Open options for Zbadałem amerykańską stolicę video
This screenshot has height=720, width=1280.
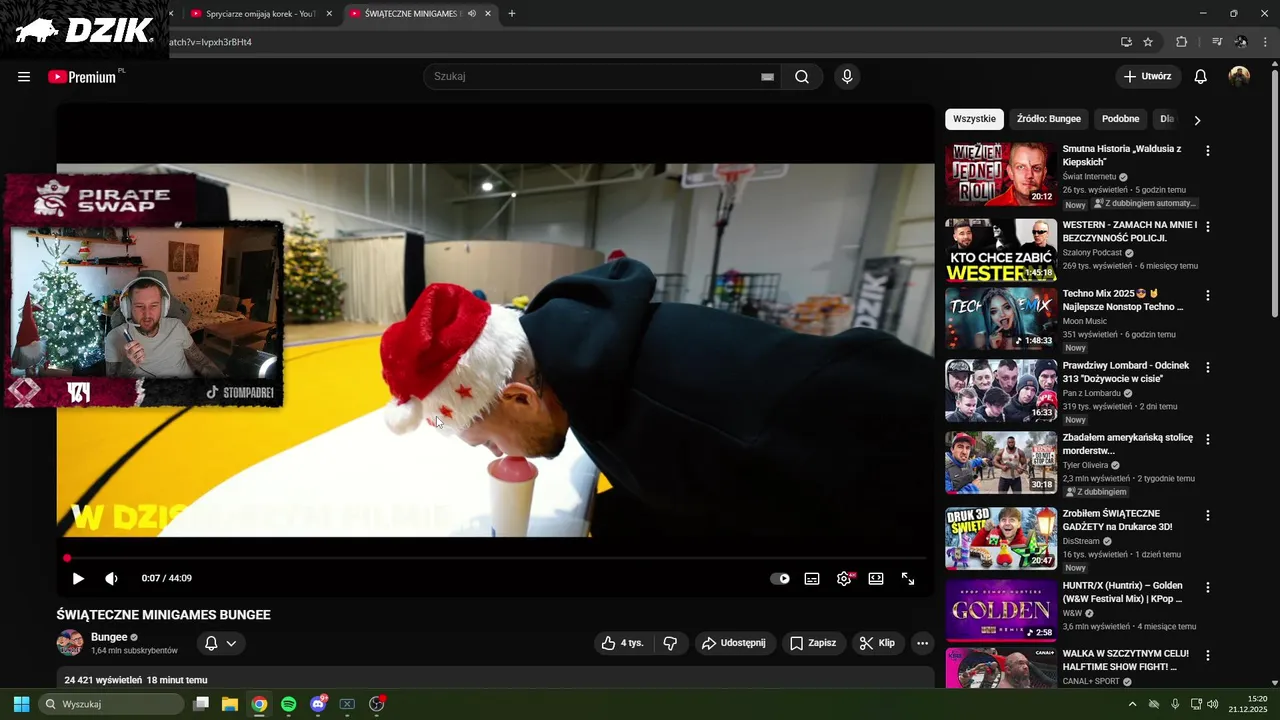pyautogui.click(x=1207, y=440)
